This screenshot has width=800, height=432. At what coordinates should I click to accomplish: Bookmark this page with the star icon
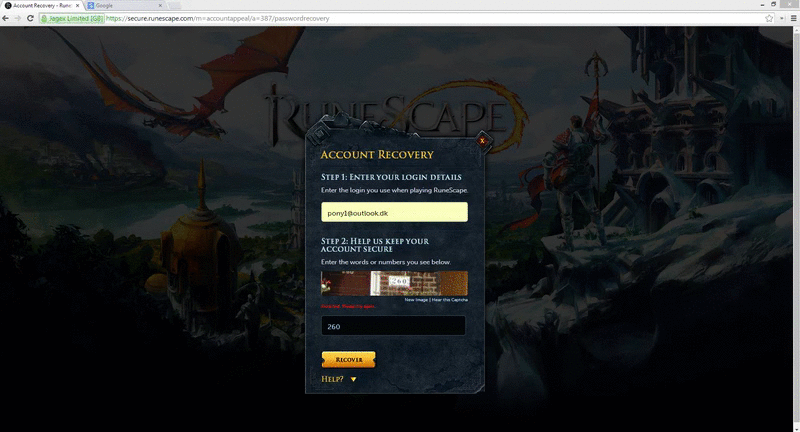point(769,18)
